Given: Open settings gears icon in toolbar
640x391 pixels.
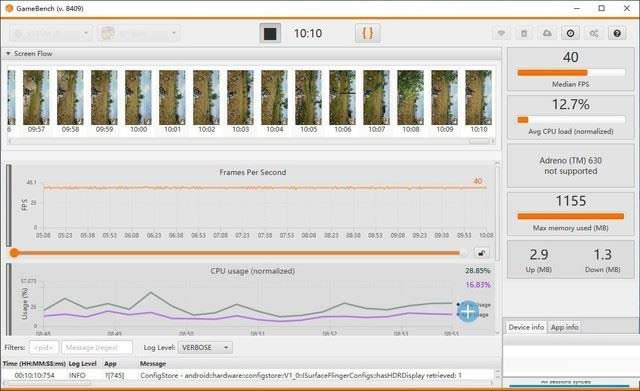Looking at the screenshot, I should 594,33.
